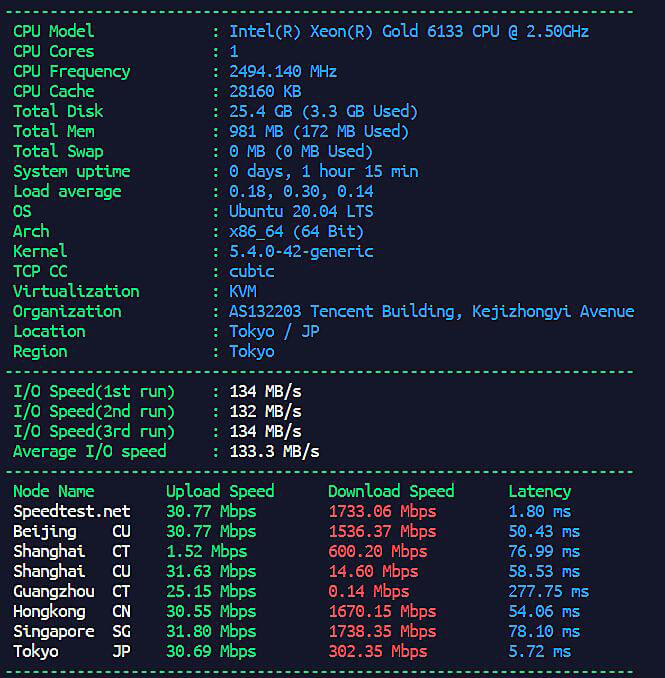Select the Speedtest.net node name
Viewport: 665px width, 678px height.
[72, 512]
